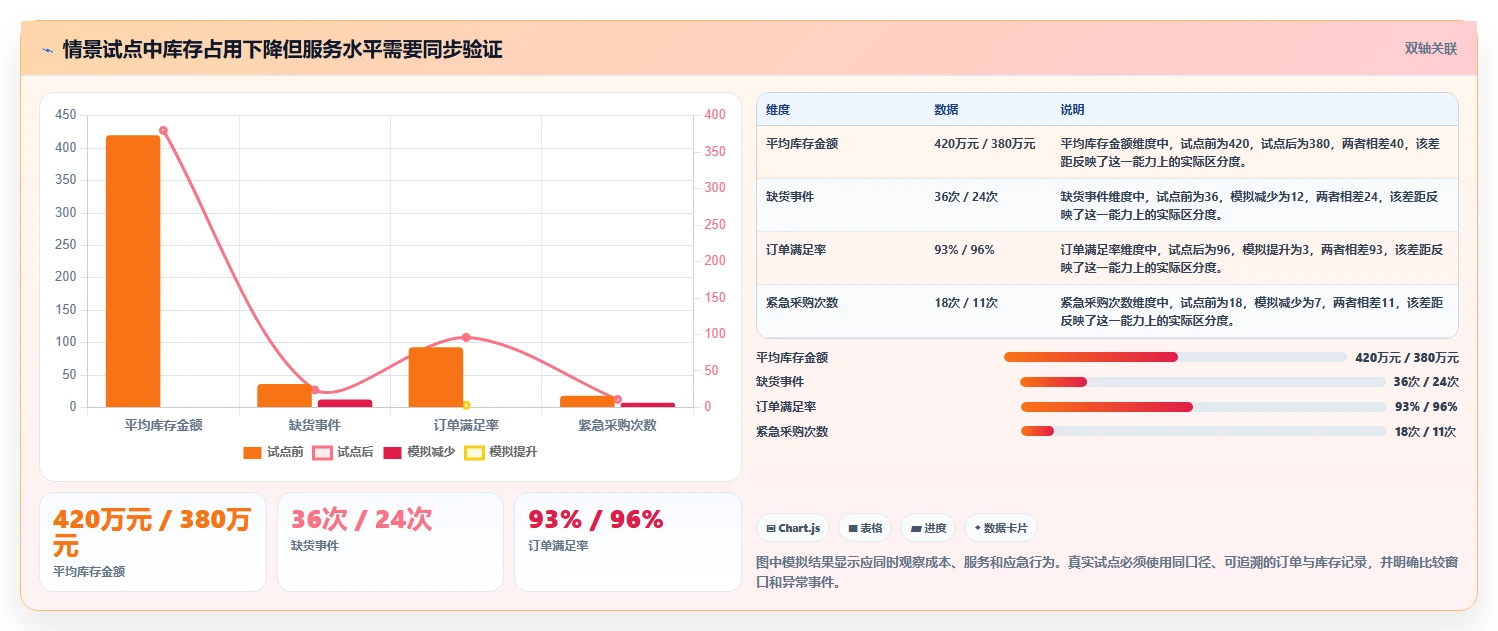Click the 紧急采购次数 progress bar
The width and height of the screenshot is (1498, 631).
(1204, 431)
